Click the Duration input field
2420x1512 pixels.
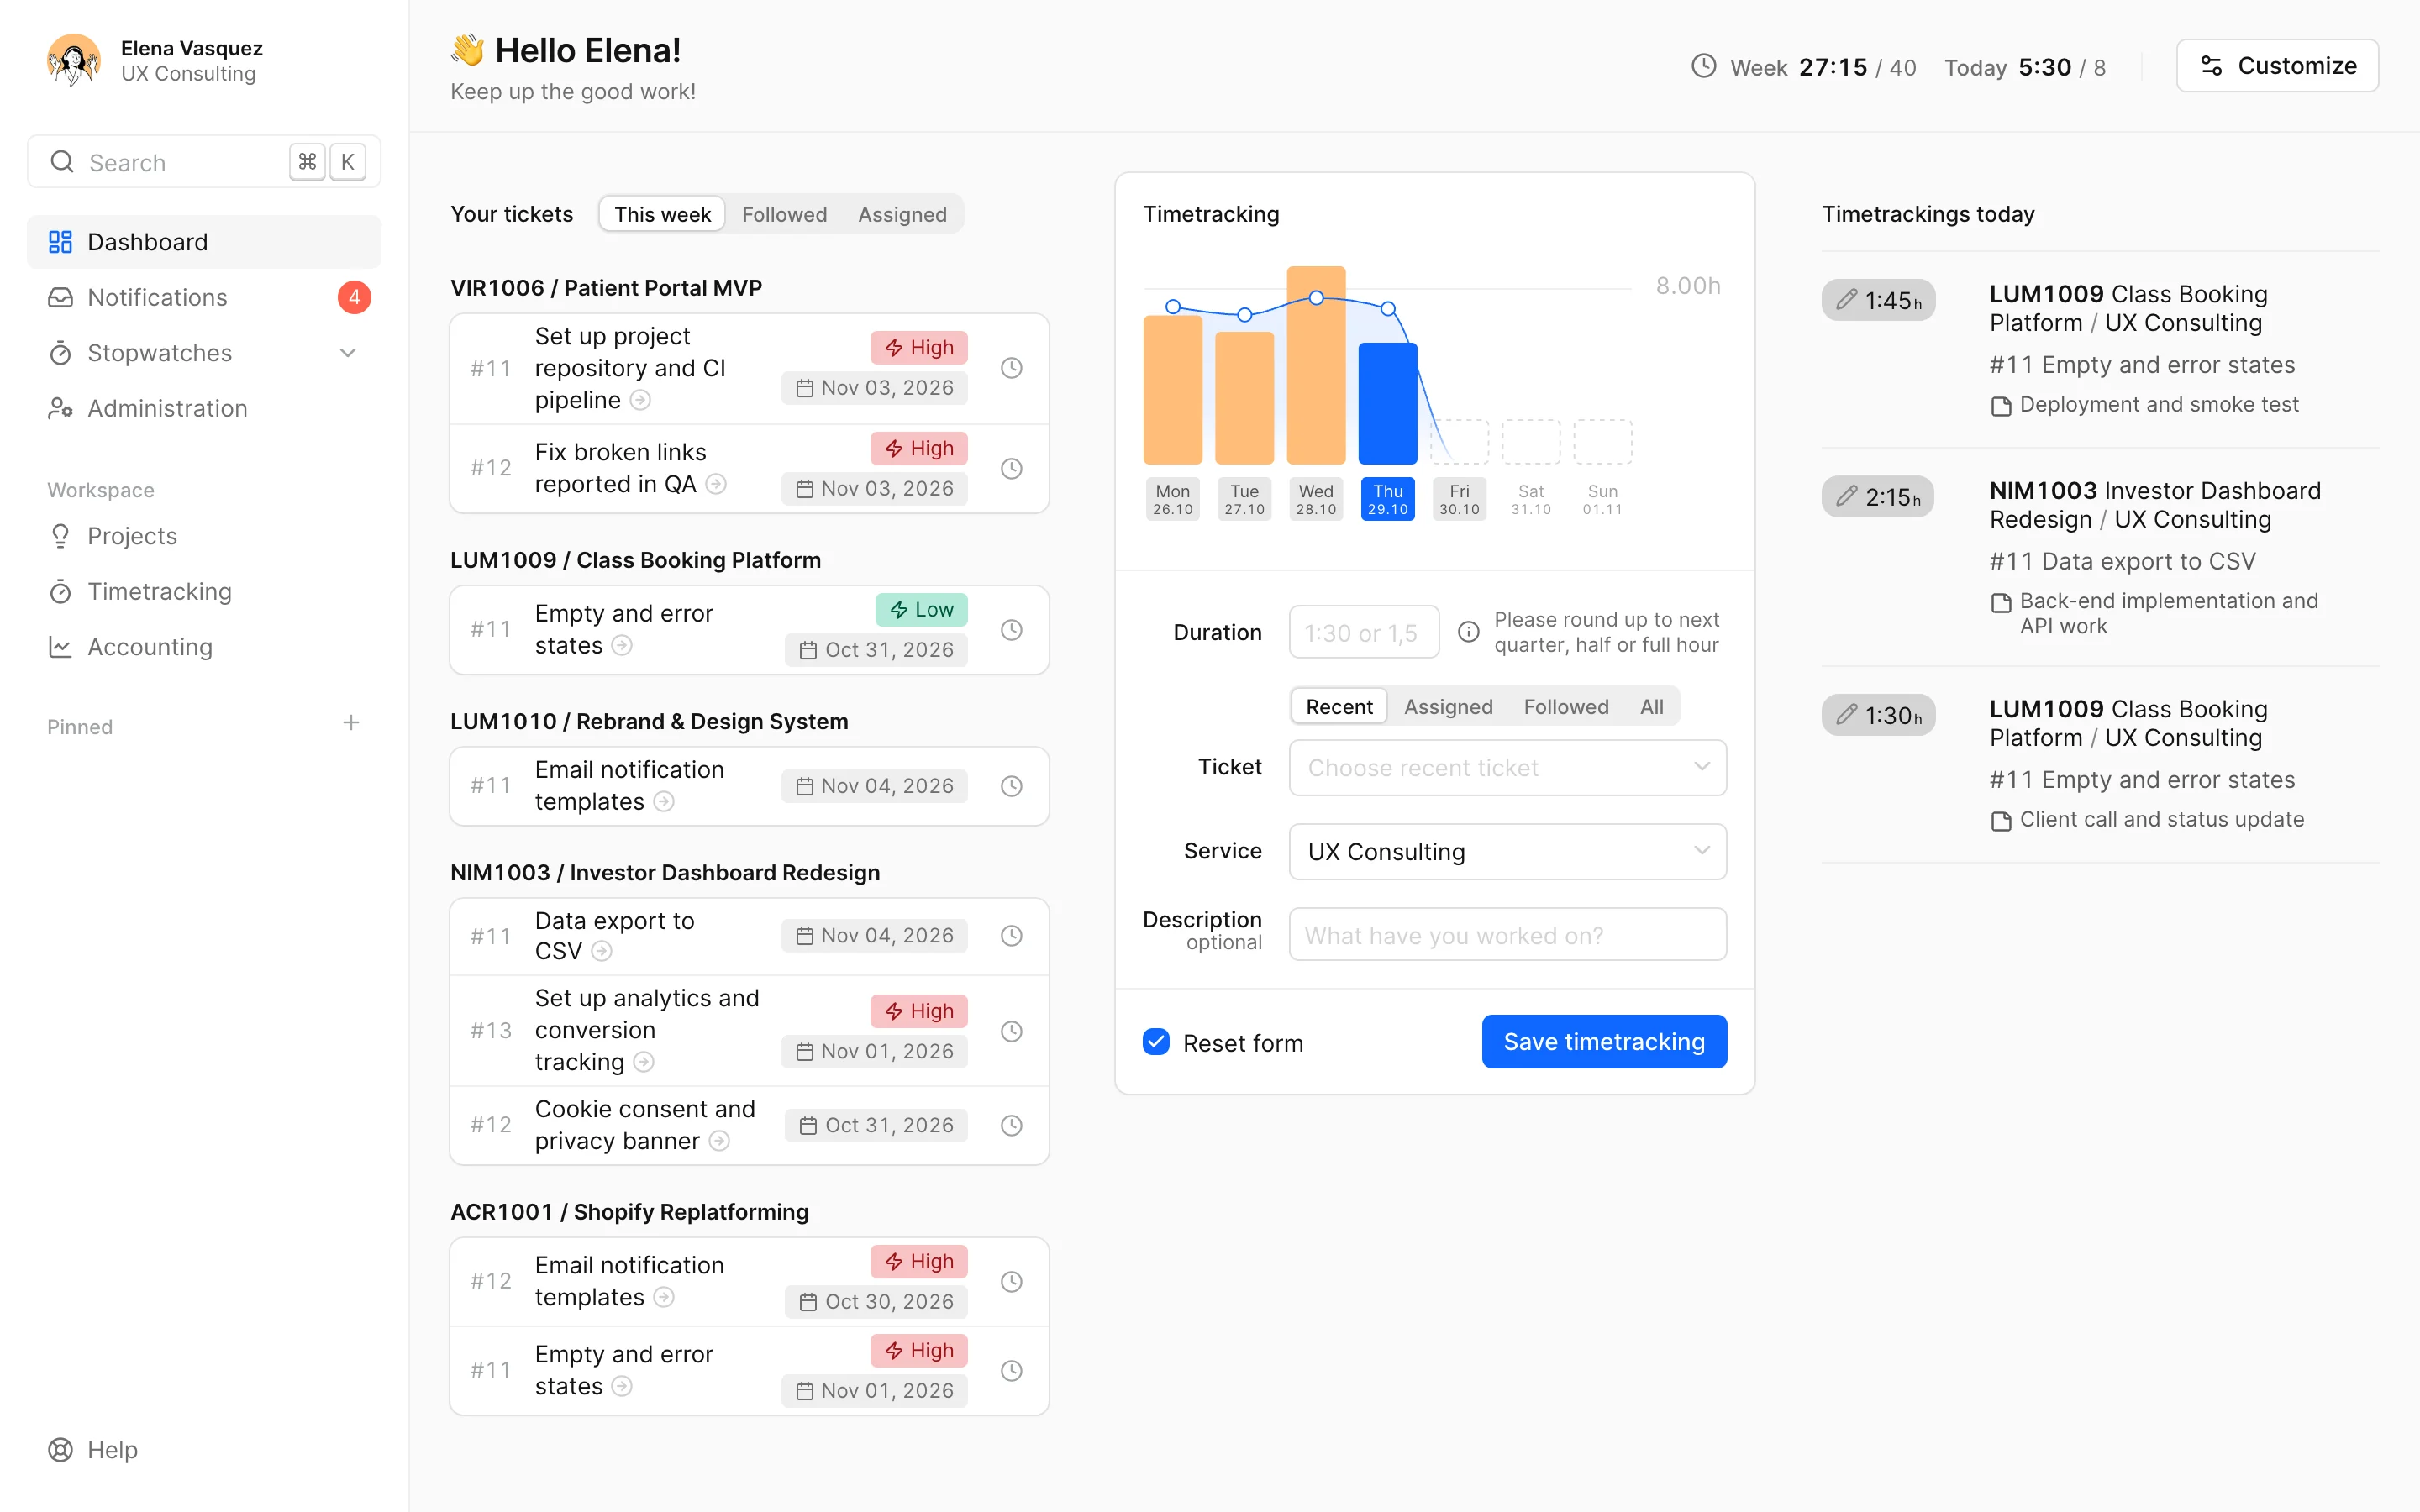click(x=1364, y=632)
